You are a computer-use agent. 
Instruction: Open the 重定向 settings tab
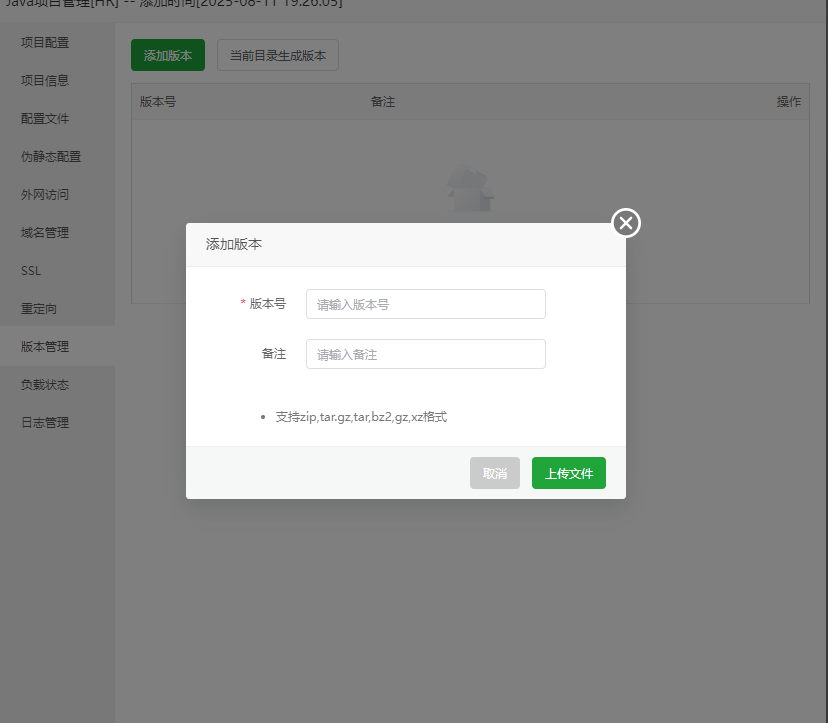tap(39, 308)
